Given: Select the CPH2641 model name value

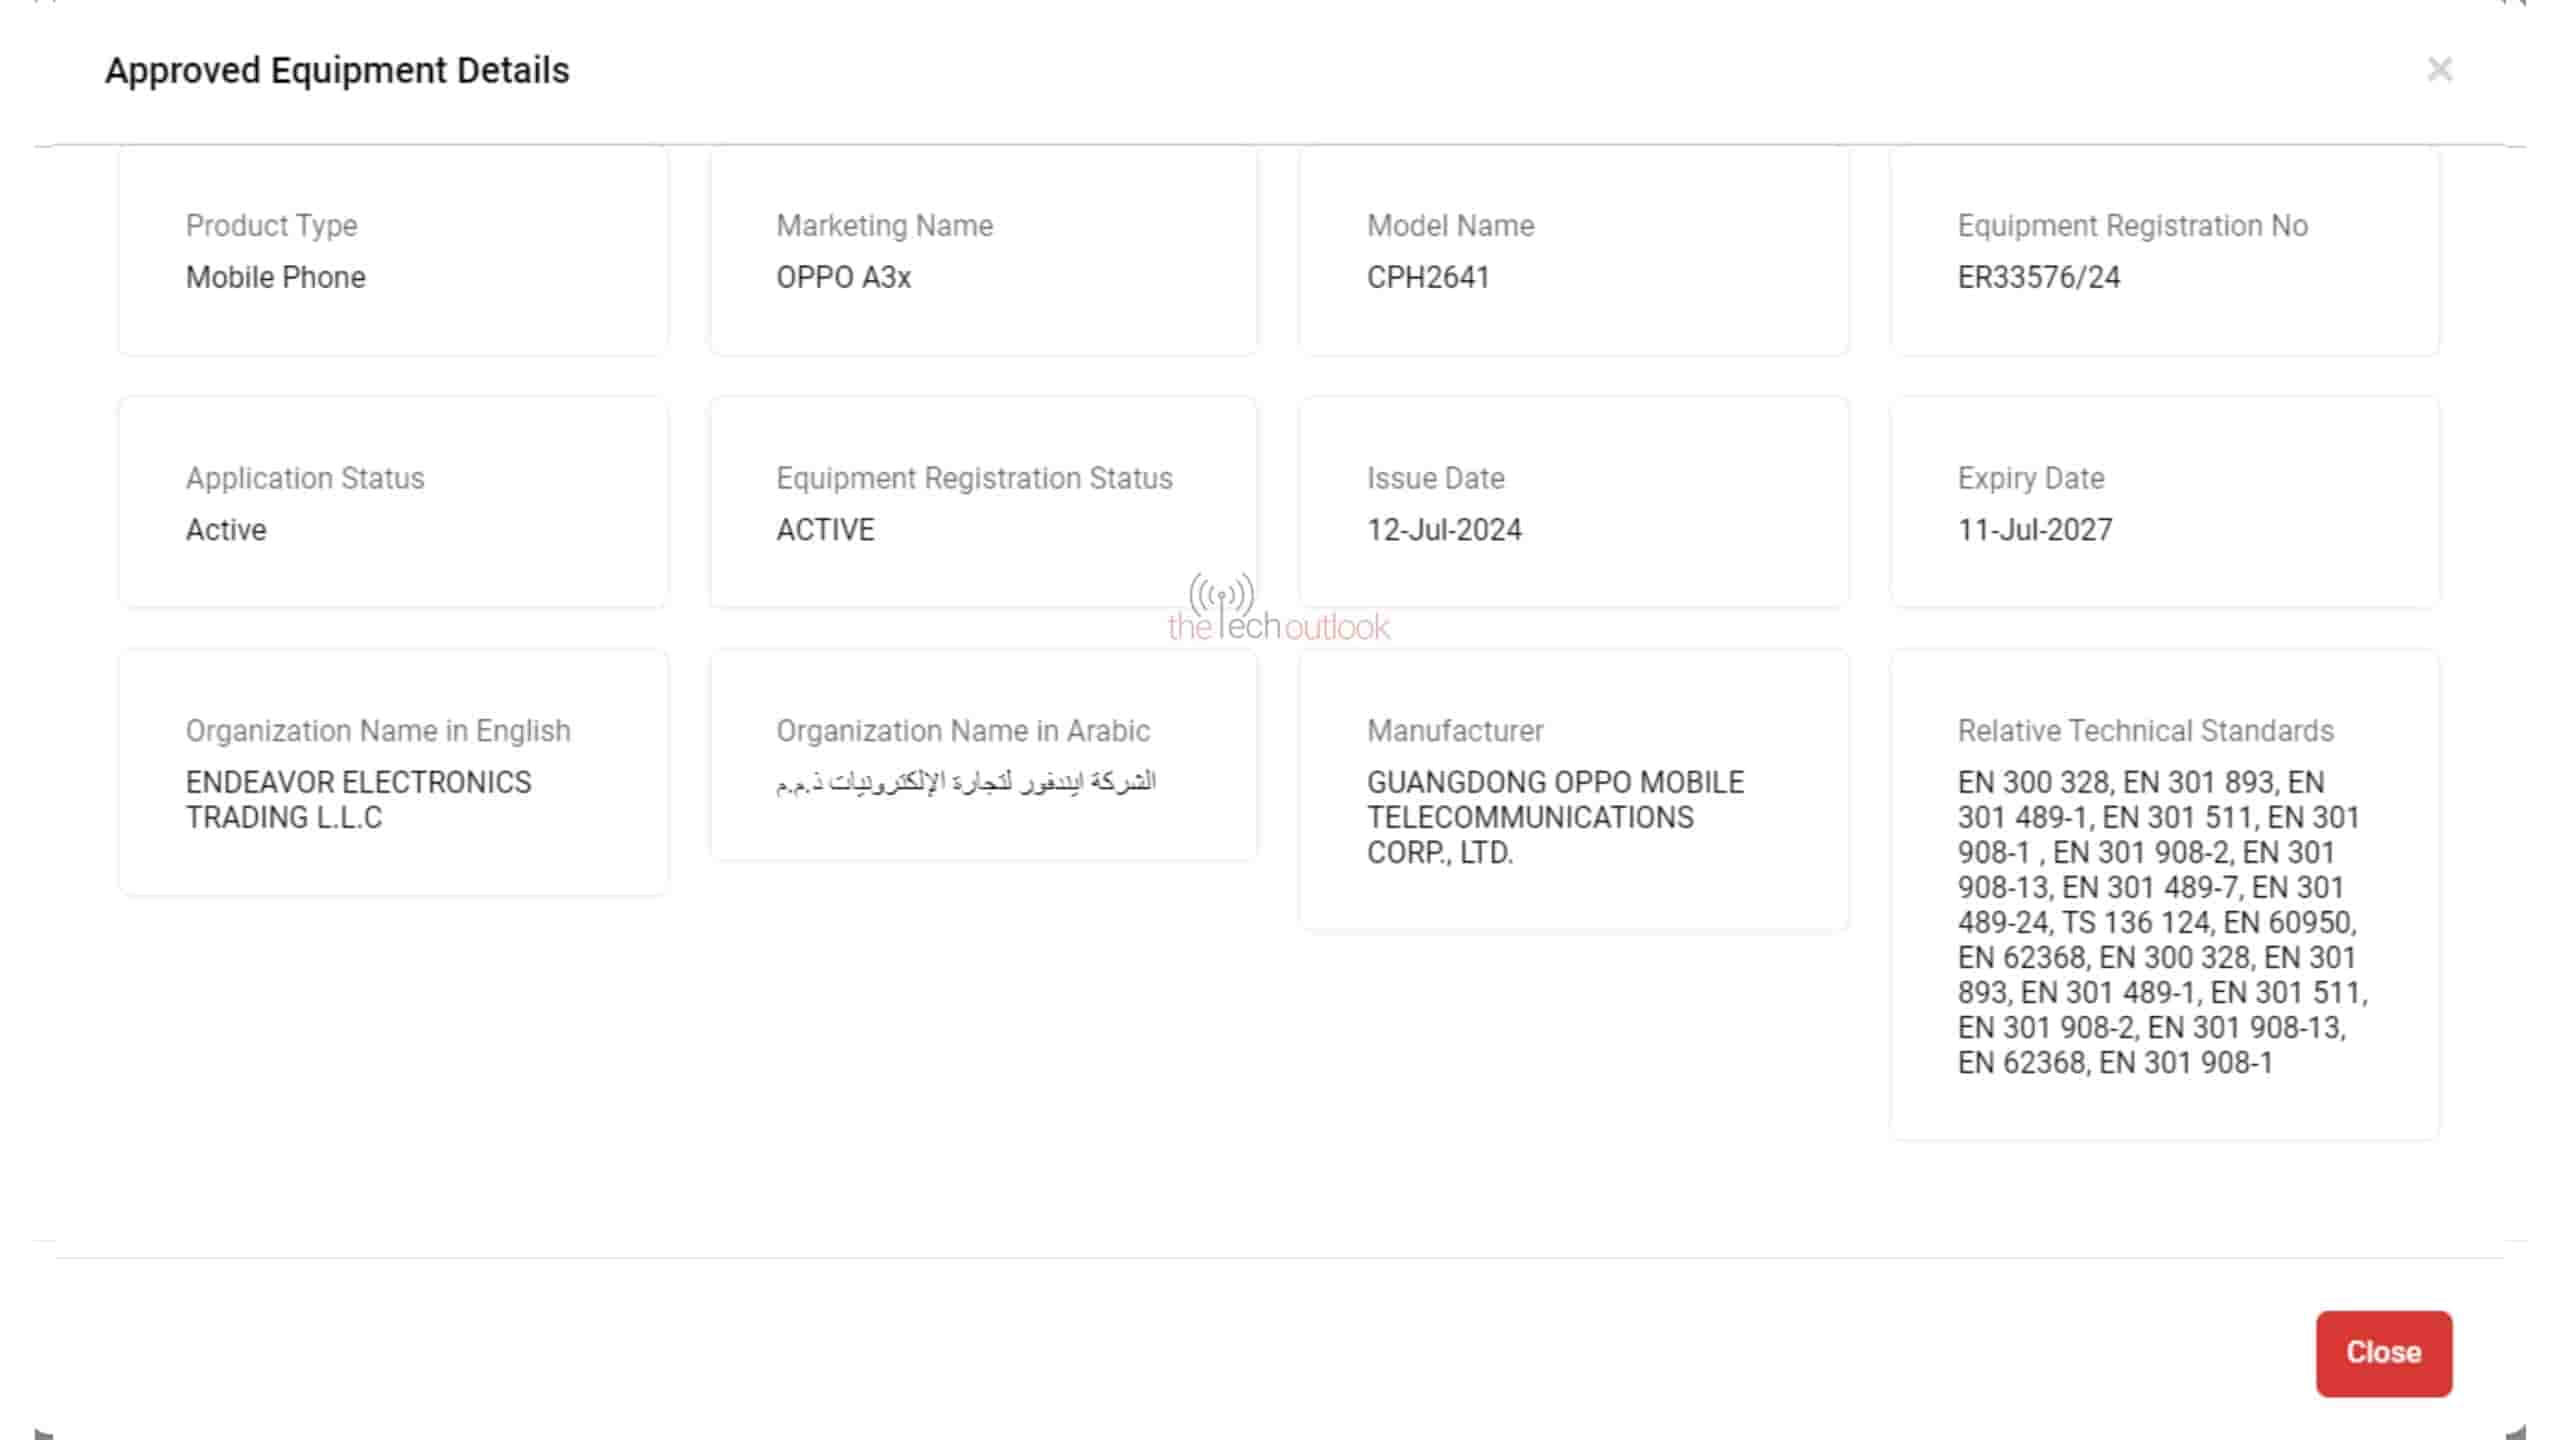Looking at the screenshot, I should click(x=1428, y=277).
